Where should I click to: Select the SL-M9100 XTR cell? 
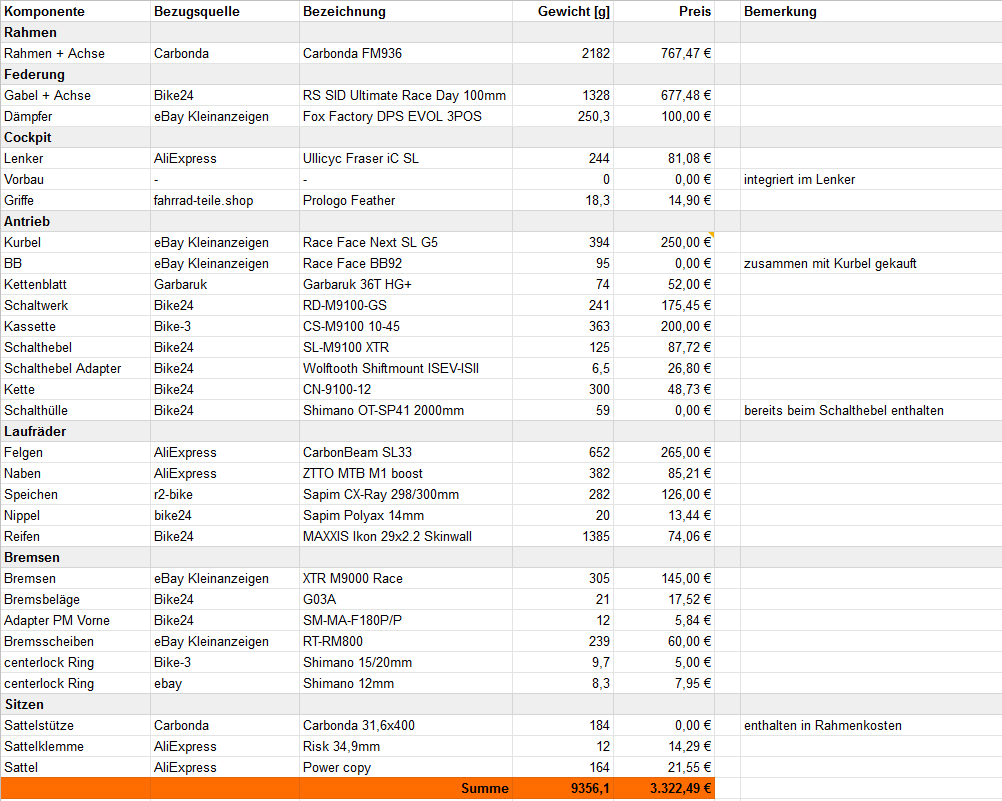pyautogui.click(x=406, y=348)
